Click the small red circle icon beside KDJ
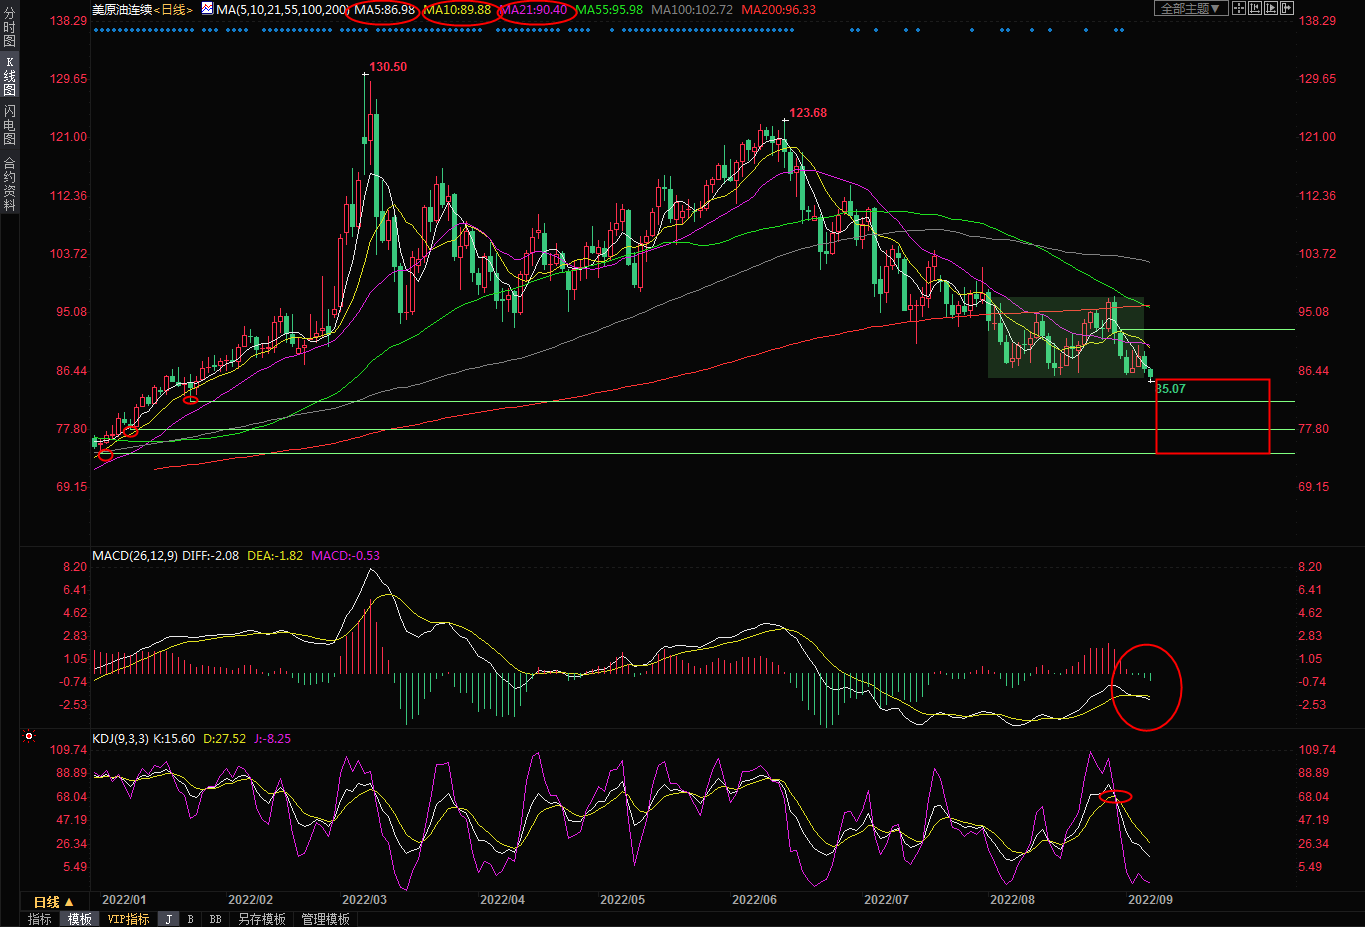The width and height of the screenshot is (1365, 927). click(x=29, y=737)
